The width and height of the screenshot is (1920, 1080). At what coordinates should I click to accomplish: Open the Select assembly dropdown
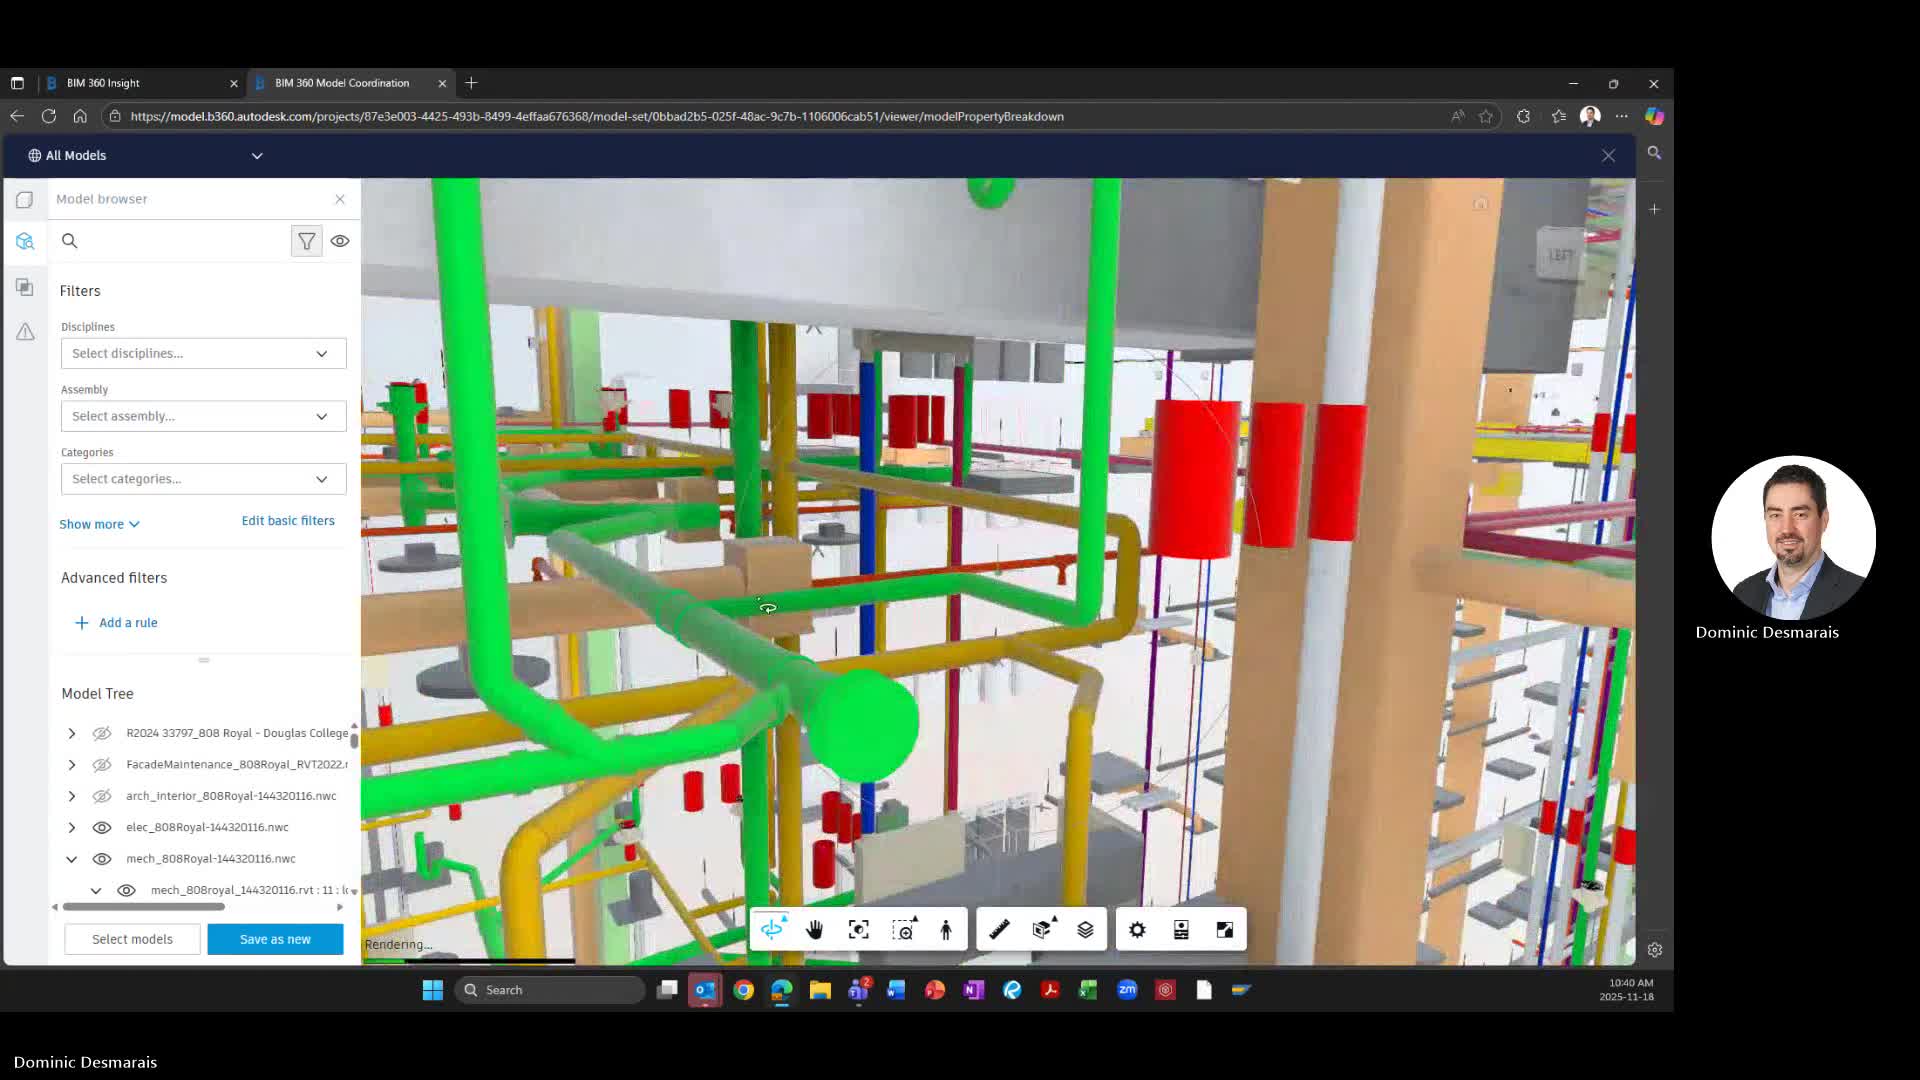click(x=204, y=416)
